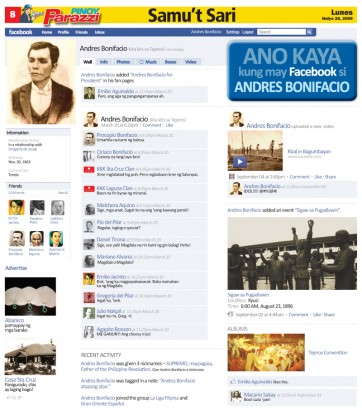
Task: Click the Casa Sta.Cruz advertisement link
Action: pyautogui.click(x=20, y=380)
